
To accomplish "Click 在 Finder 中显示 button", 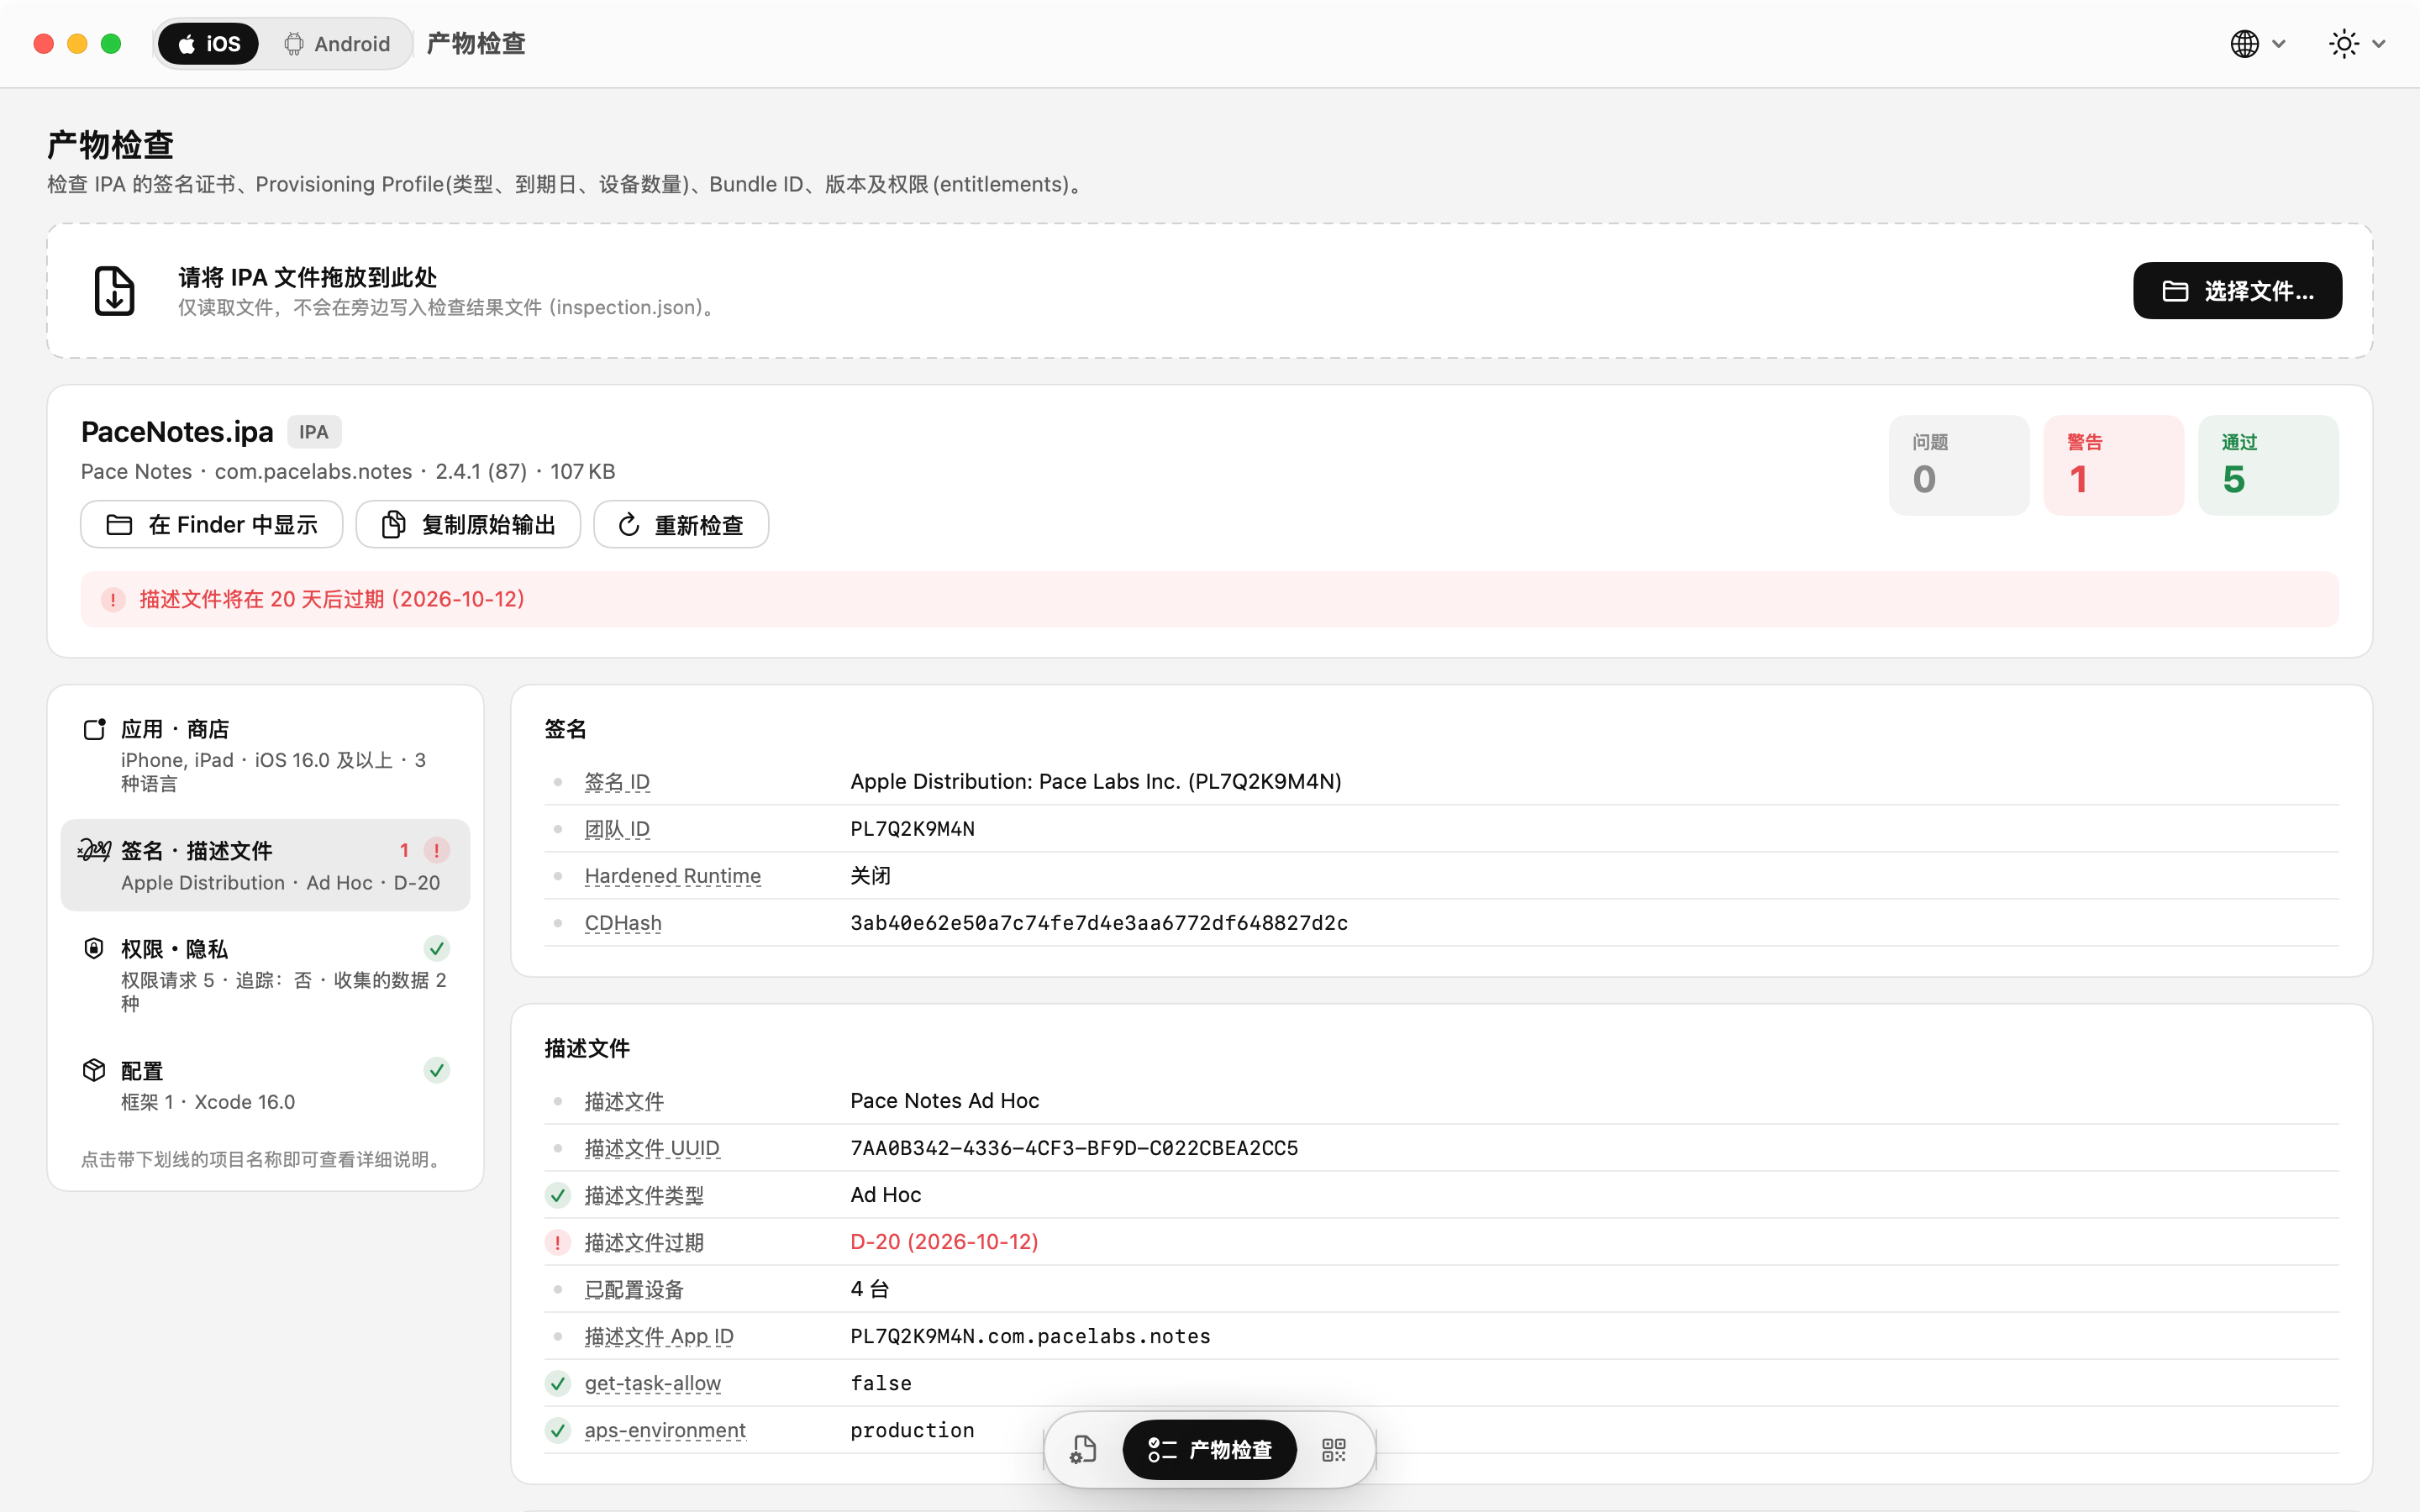I will point(212,525).
